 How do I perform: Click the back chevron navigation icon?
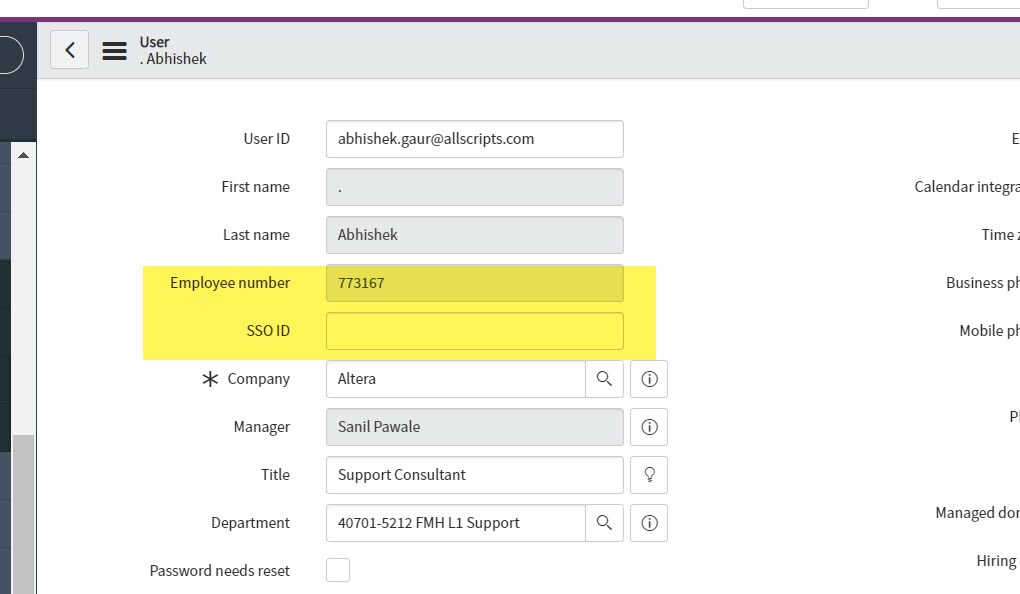pyautogui.click(x=69, y=49)
